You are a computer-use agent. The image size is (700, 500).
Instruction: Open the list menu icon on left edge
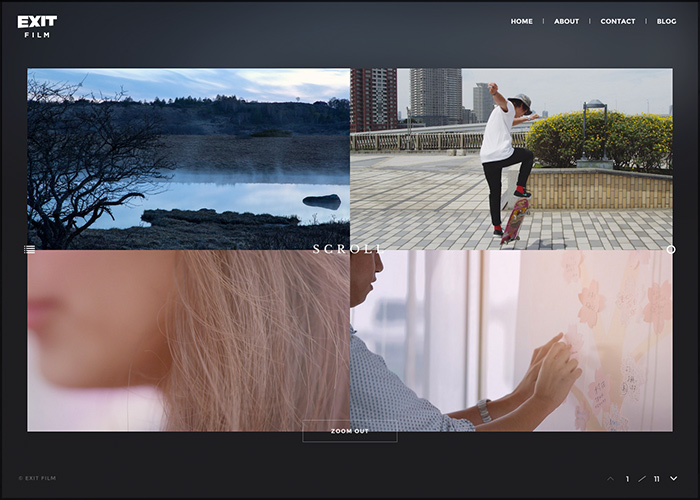pyautogui.click(x=30, y=250)
